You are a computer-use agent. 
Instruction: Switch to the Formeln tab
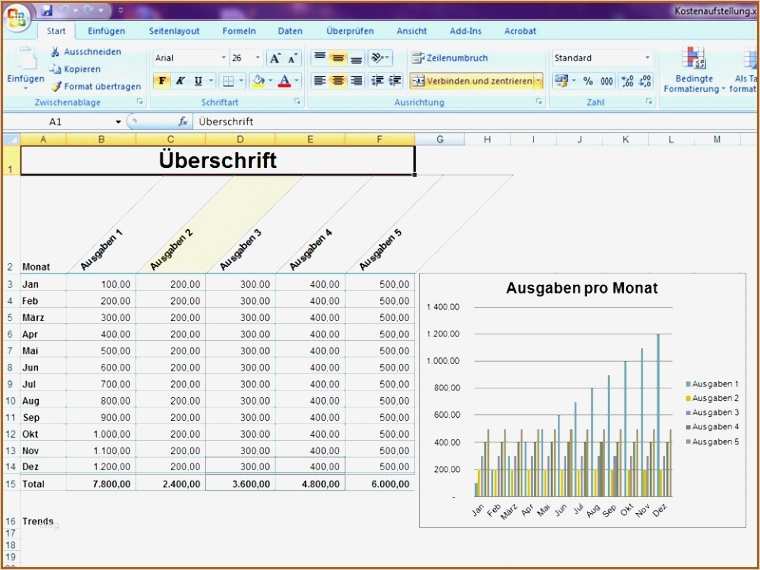[239, 31]
